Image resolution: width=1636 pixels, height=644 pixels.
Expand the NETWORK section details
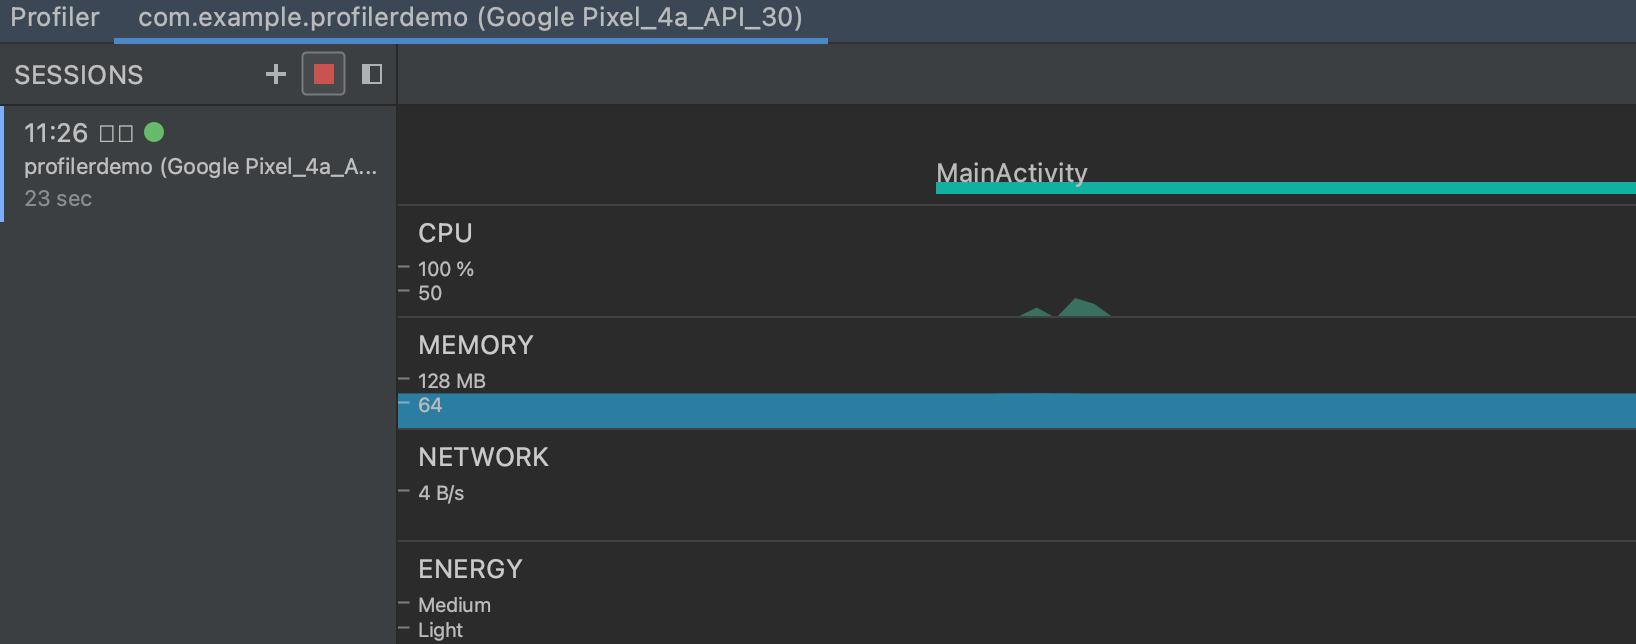click(x=483, y=457)
